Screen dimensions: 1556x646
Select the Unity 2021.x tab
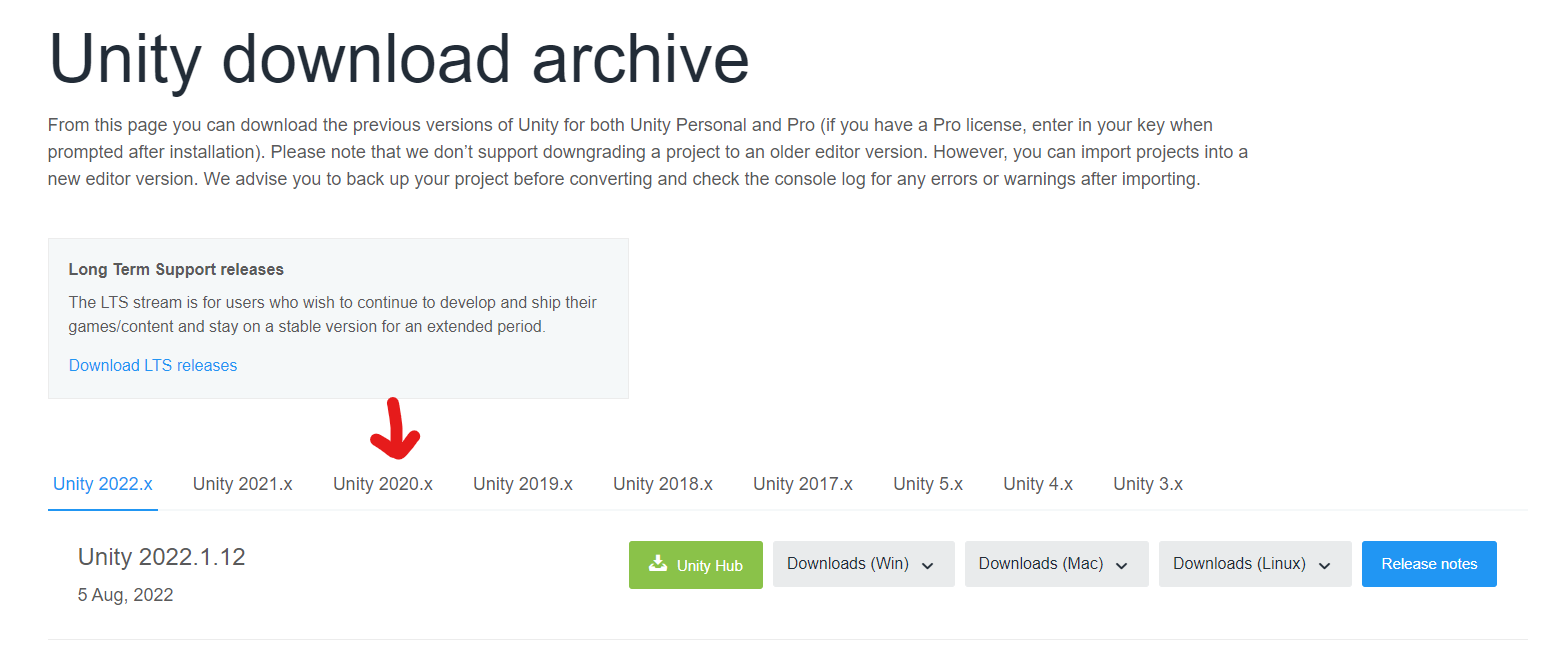point(243,484)
